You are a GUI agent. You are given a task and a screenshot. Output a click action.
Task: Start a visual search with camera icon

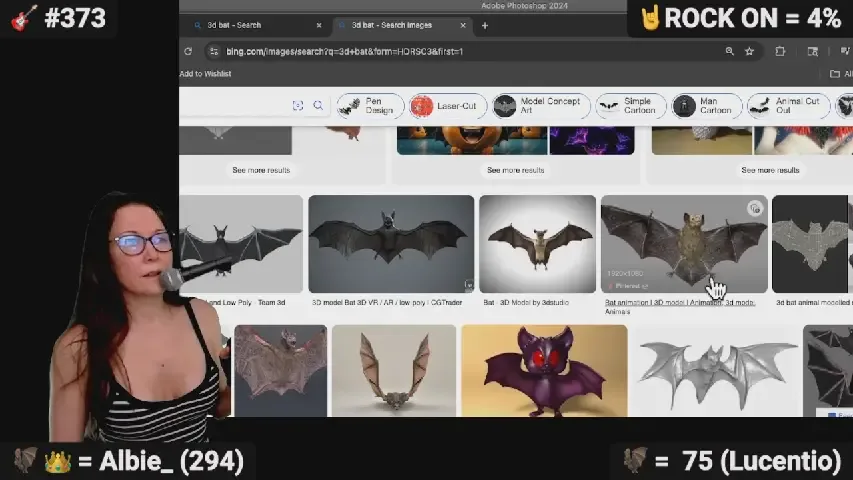298,106
